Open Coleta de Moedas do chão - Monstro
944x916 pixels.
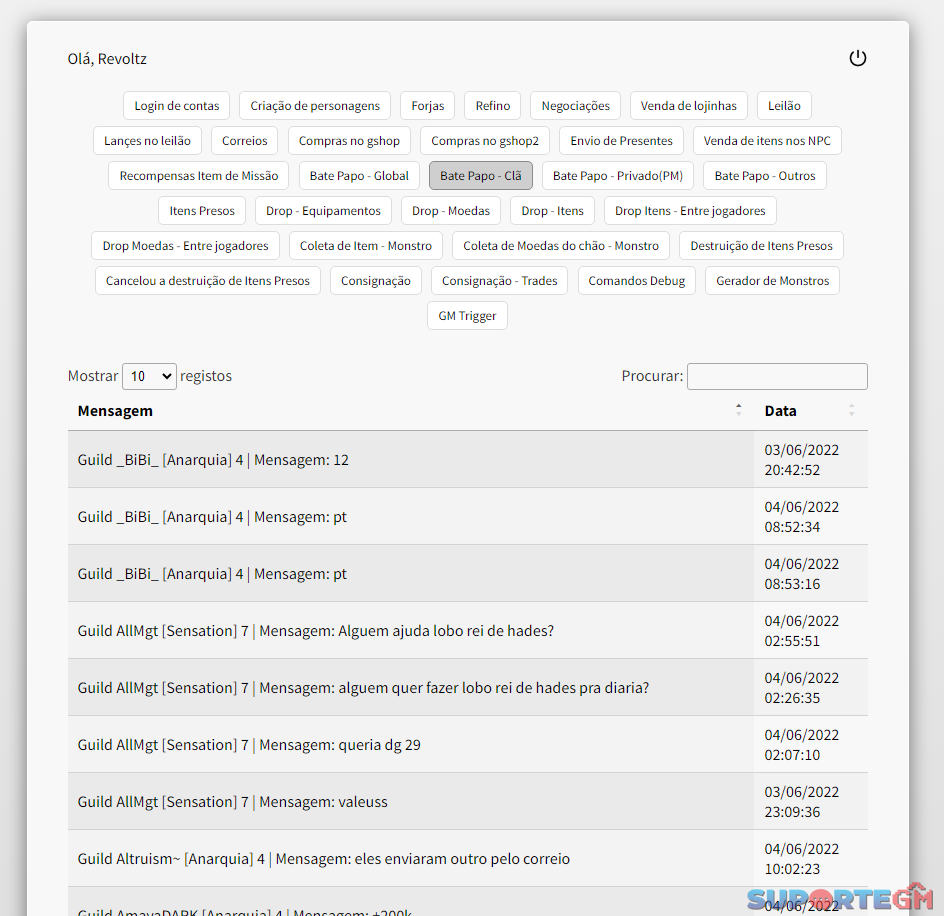tap(560, 246)
